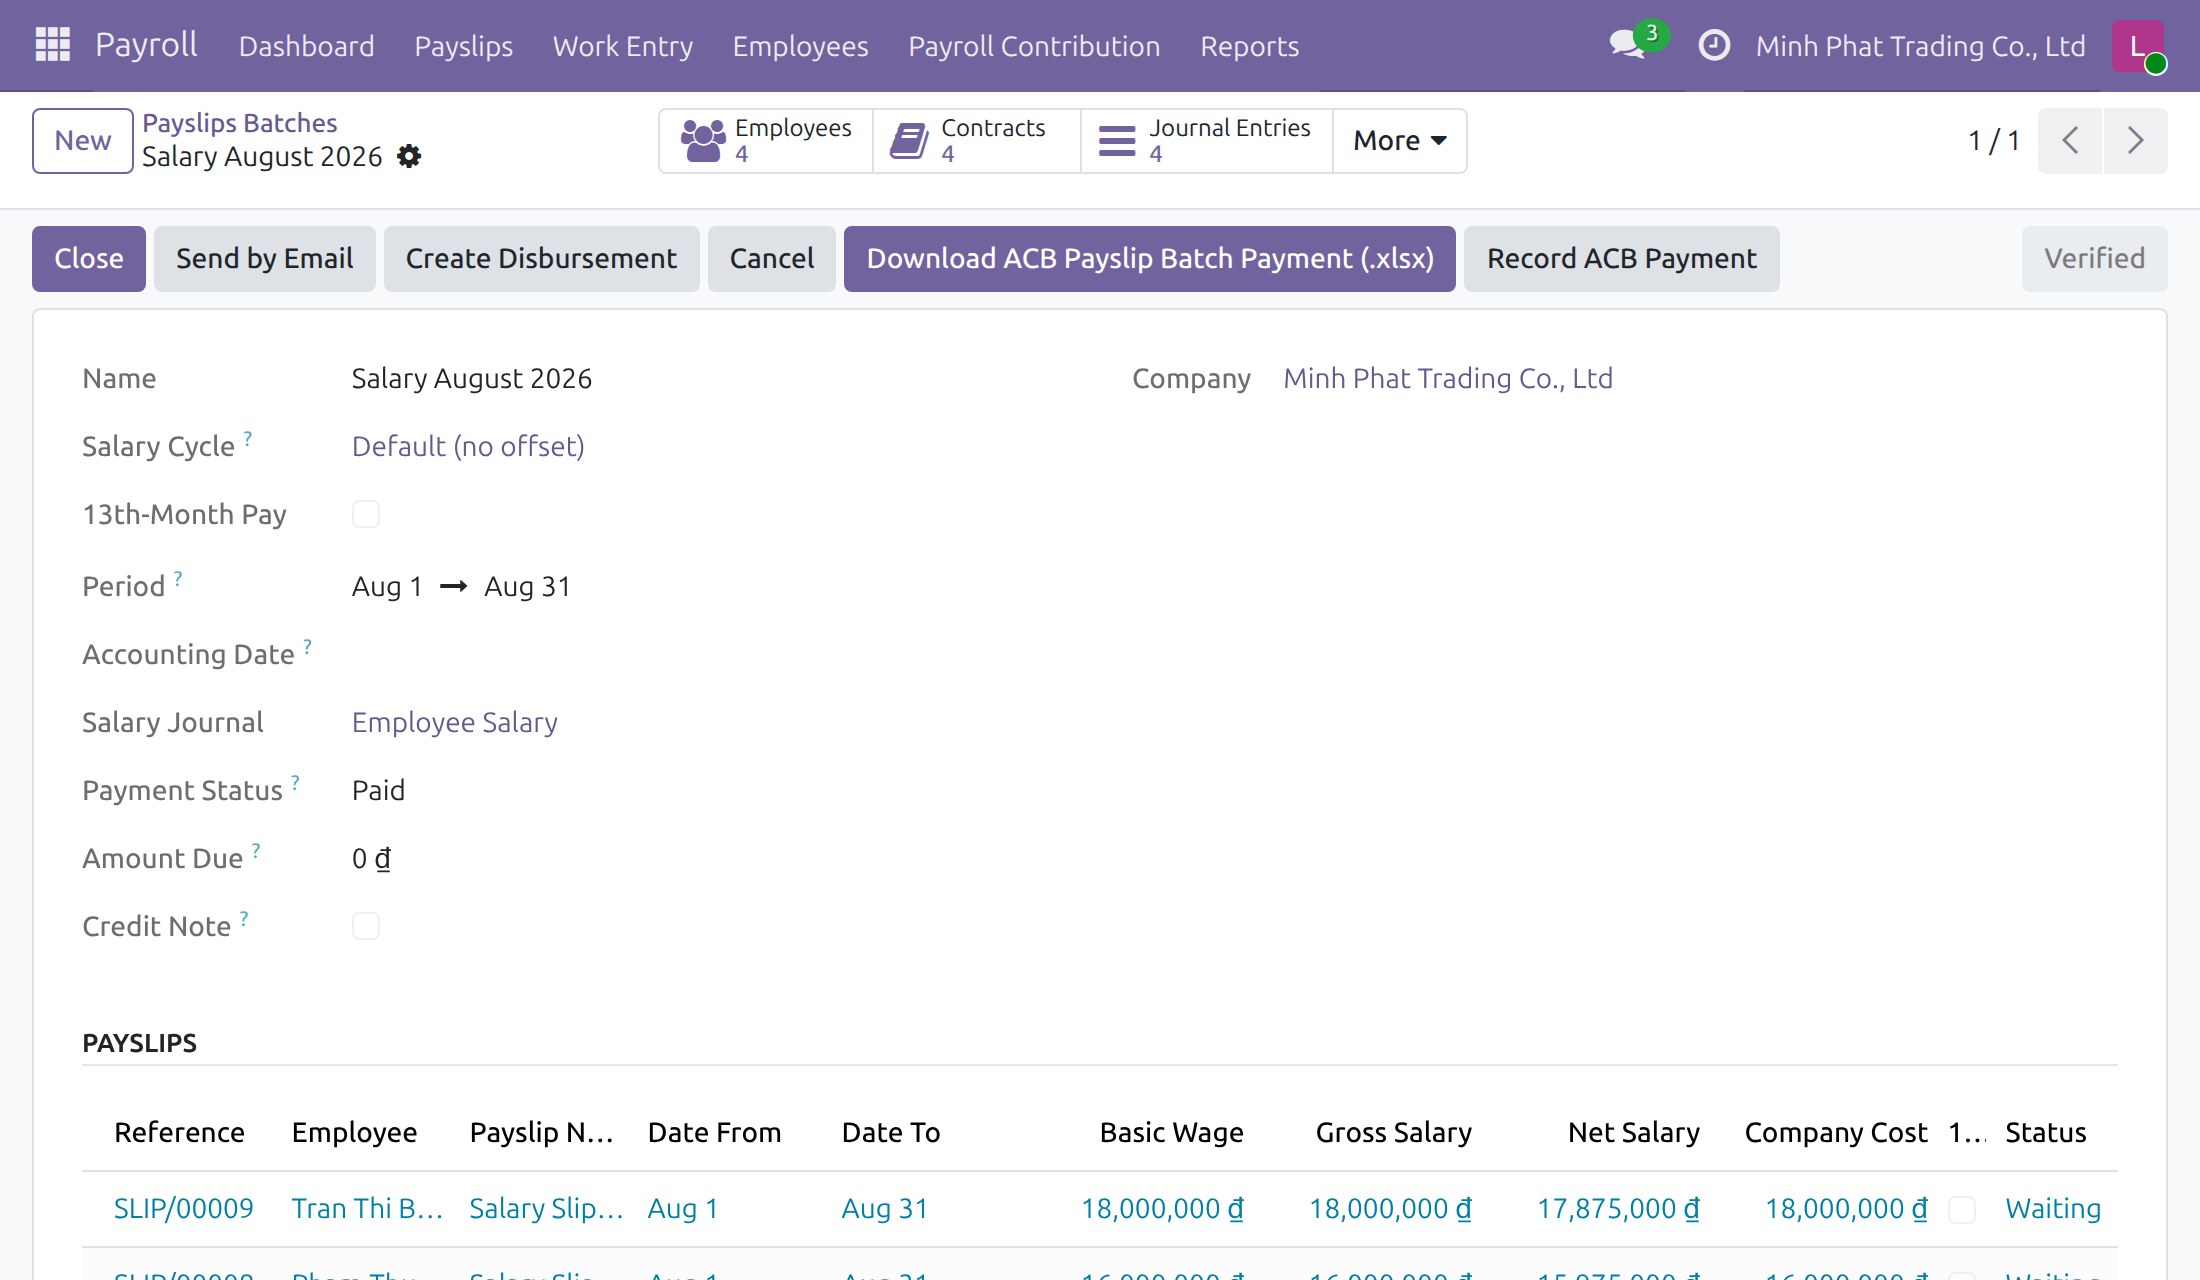
Task: Toggle checkbox in SLIP/00009 row
Action: click(x=1962, y=1209)
